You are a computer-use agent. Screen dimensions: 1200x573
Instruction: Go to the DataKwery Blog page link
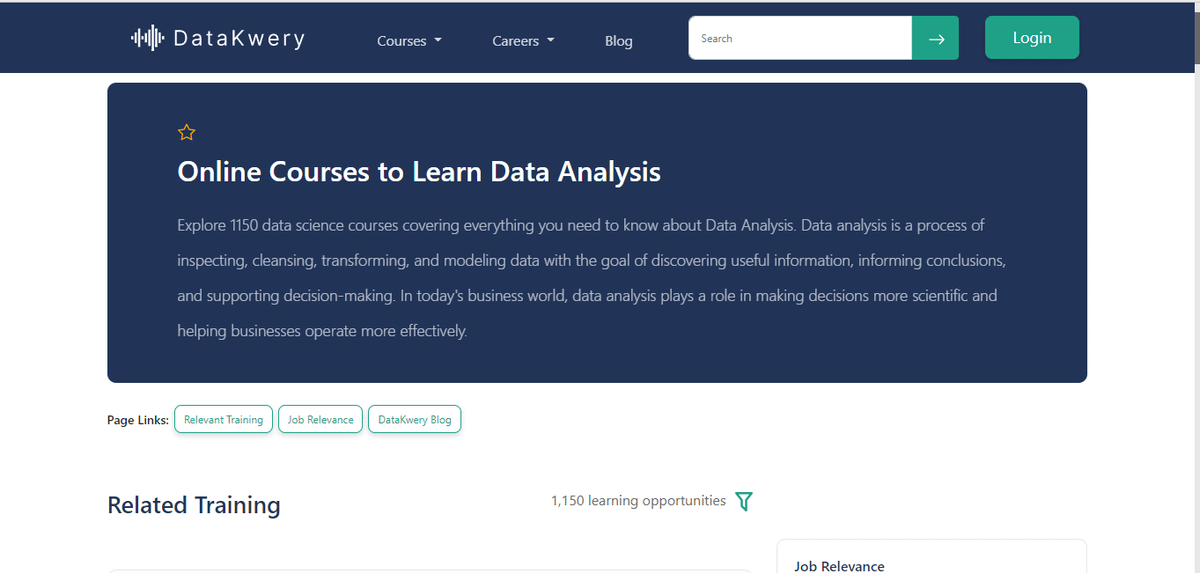[x=414, y=420]
